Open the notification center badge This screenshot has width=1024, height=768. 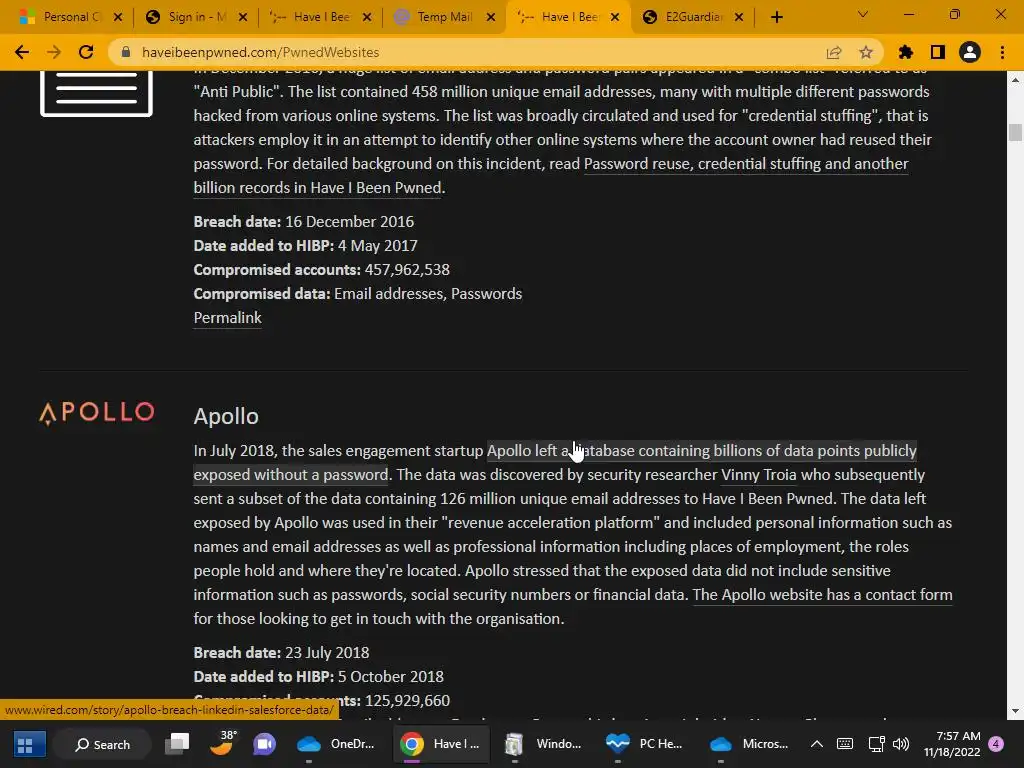pos(996,744)
